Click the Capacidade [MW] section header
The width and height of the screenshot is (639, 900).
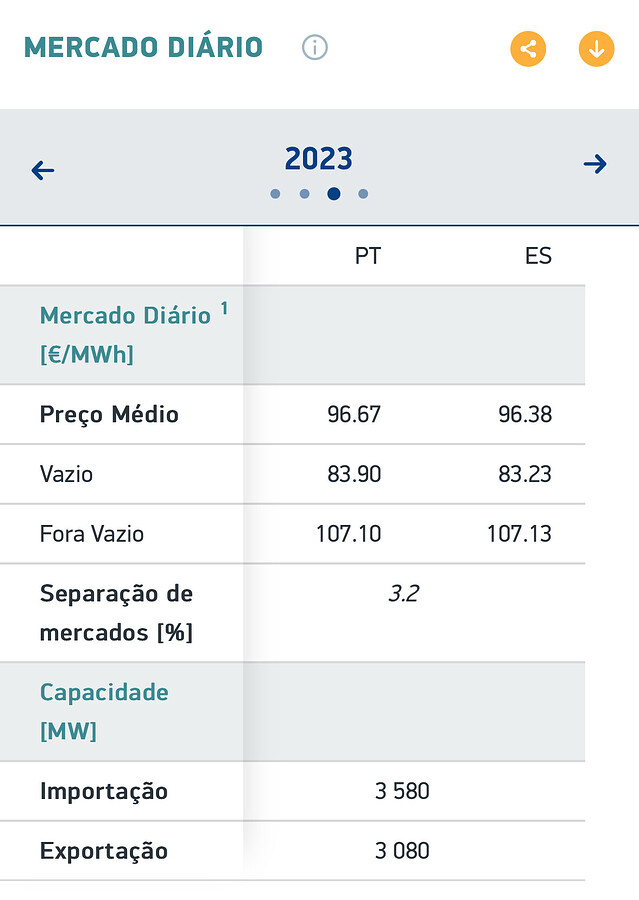[x=104, y=711]
